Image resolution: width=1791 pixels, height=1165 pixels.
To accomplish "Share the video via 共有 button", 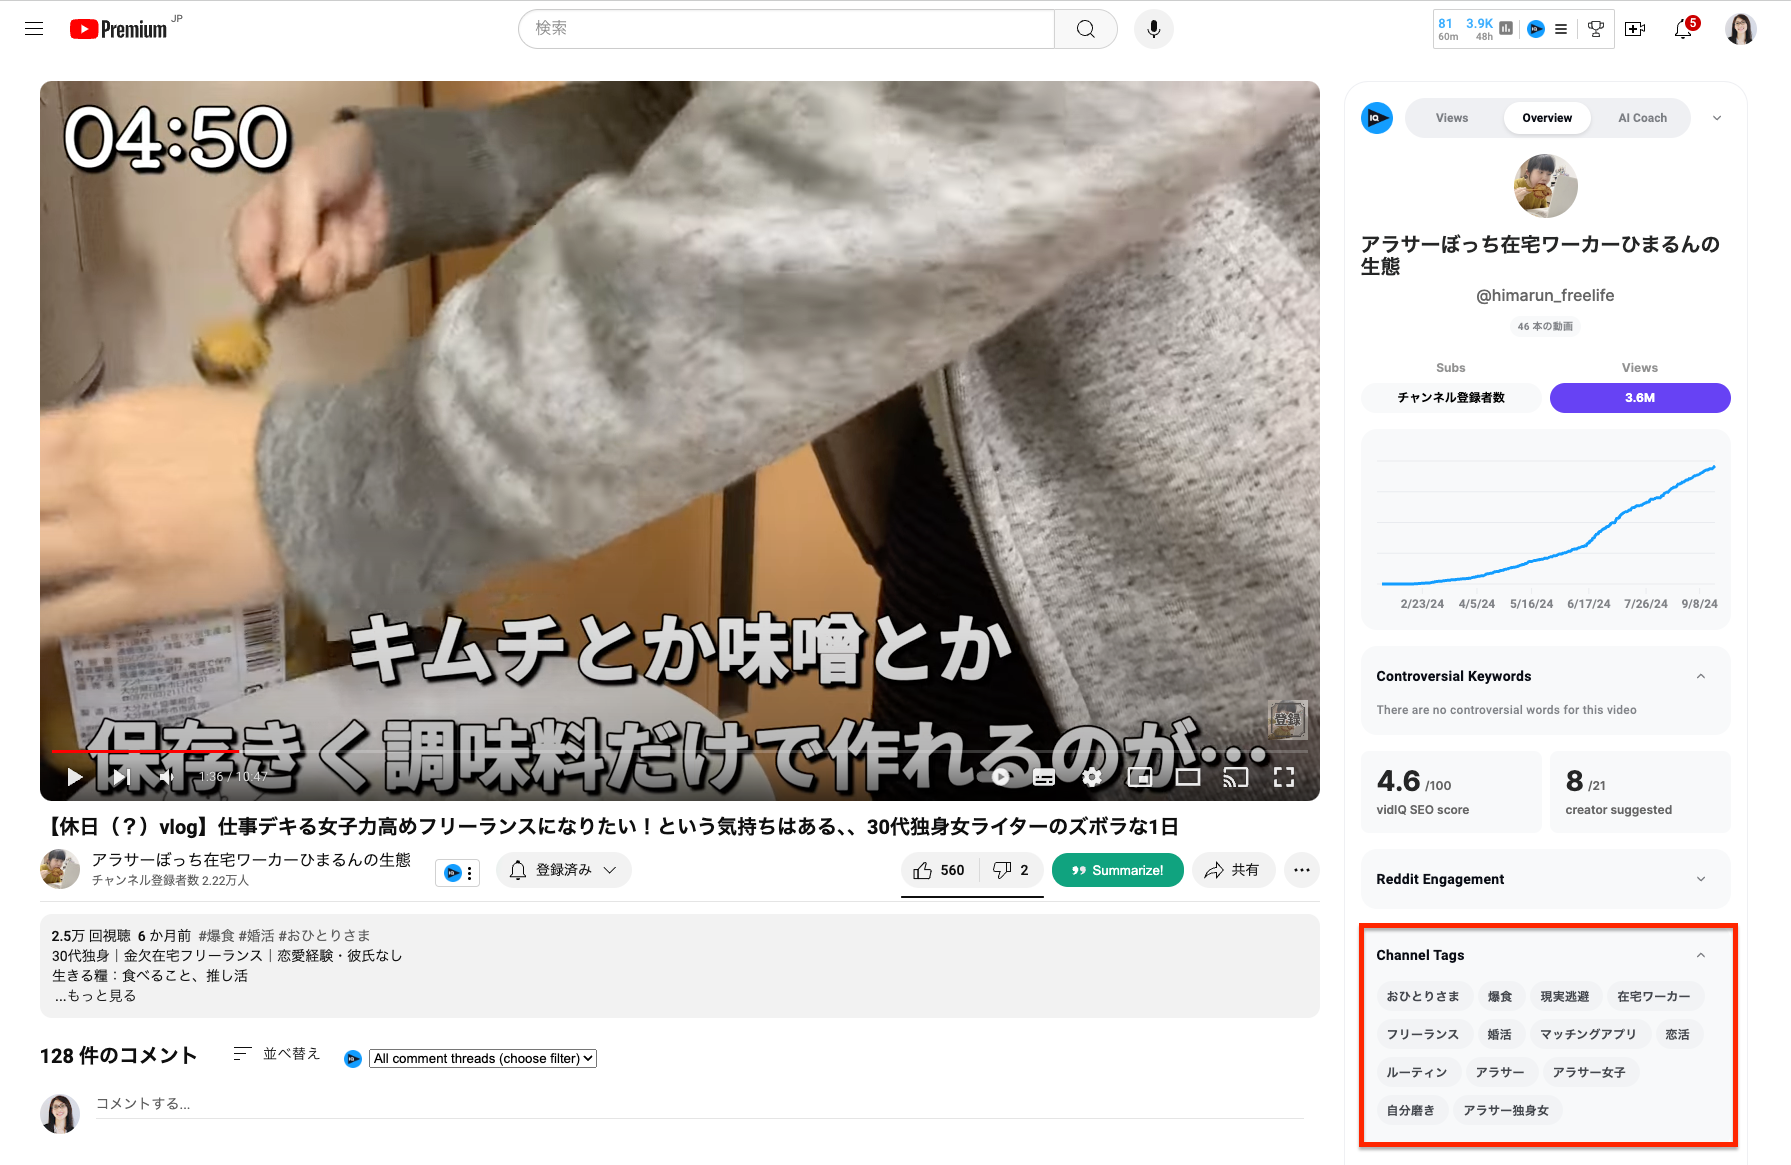I will [1232, 870].
